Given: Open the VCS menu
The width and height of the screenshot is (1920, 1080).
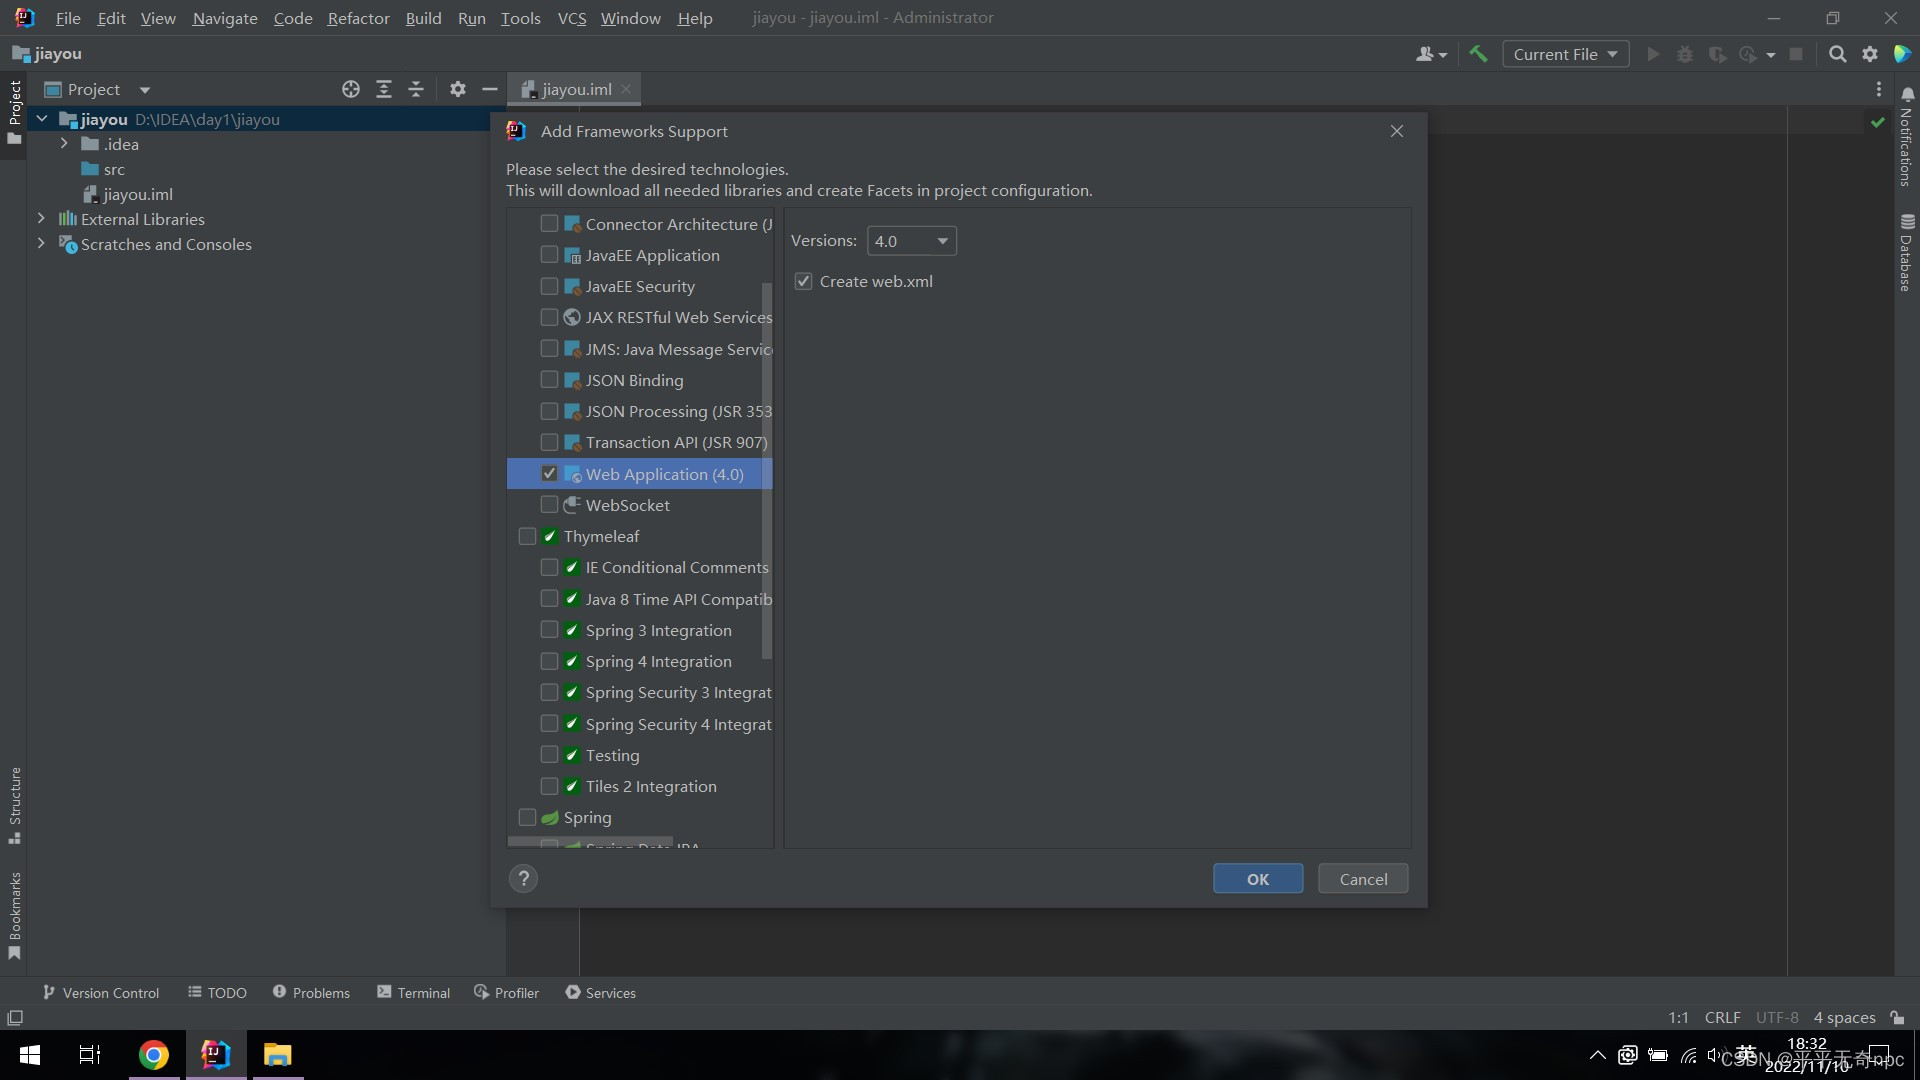Looking at the screenshot, I should [x=571, y=18].
